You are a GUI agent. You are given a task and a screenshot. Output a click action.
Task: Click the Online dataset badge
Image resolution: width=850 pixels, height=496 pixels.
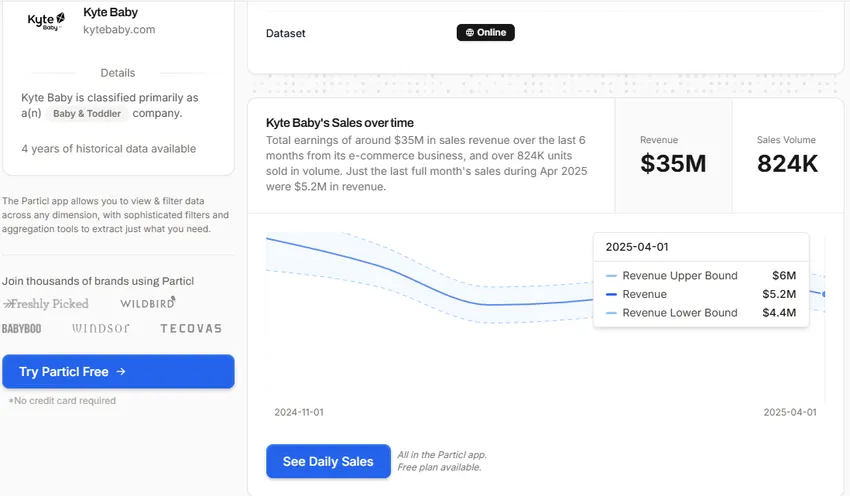(486, 32)
